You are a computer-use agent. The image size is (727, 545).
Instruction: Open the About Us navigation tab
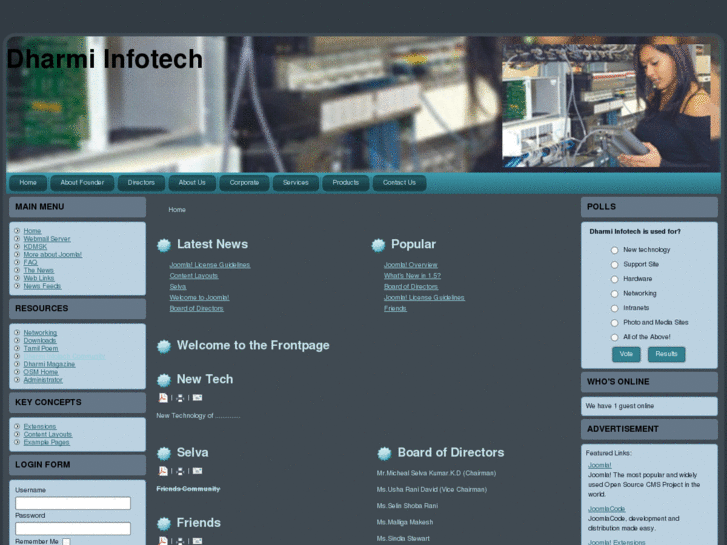pyautogui.click(x=192, y=183)
